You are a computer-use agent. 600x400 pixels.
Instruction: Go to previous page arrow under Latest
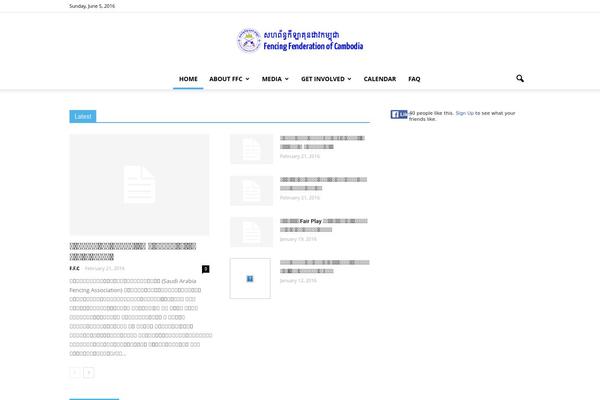click(75, 372)
